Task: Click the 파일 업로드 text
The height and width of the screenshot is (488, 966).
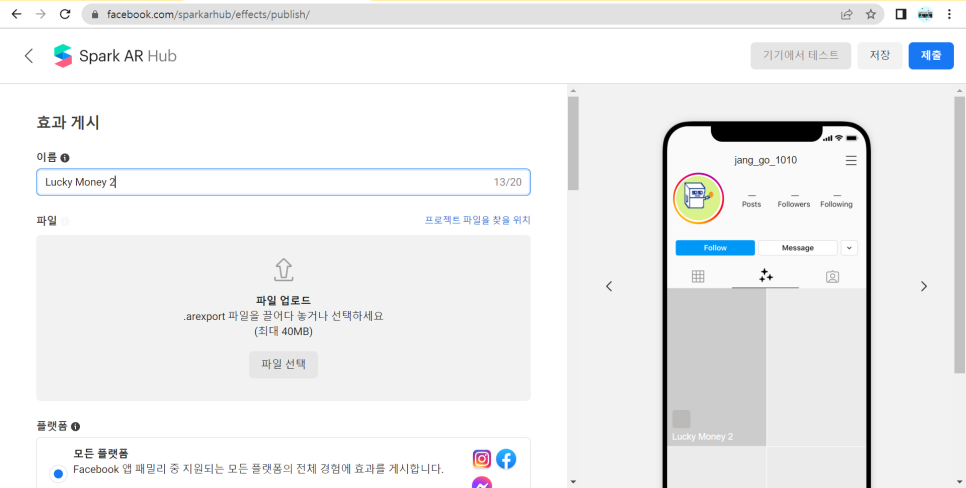Action: 283,301
